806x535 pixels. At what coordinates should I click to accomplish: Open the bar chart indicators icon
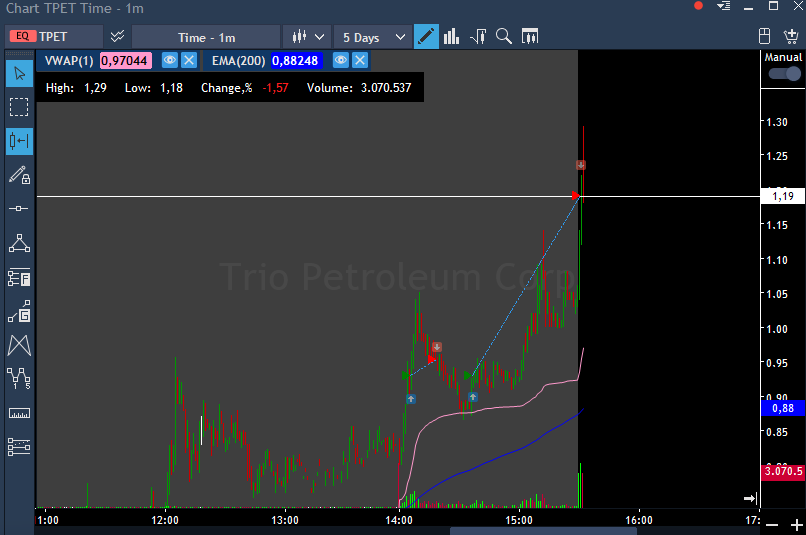[x=451, y=37]
